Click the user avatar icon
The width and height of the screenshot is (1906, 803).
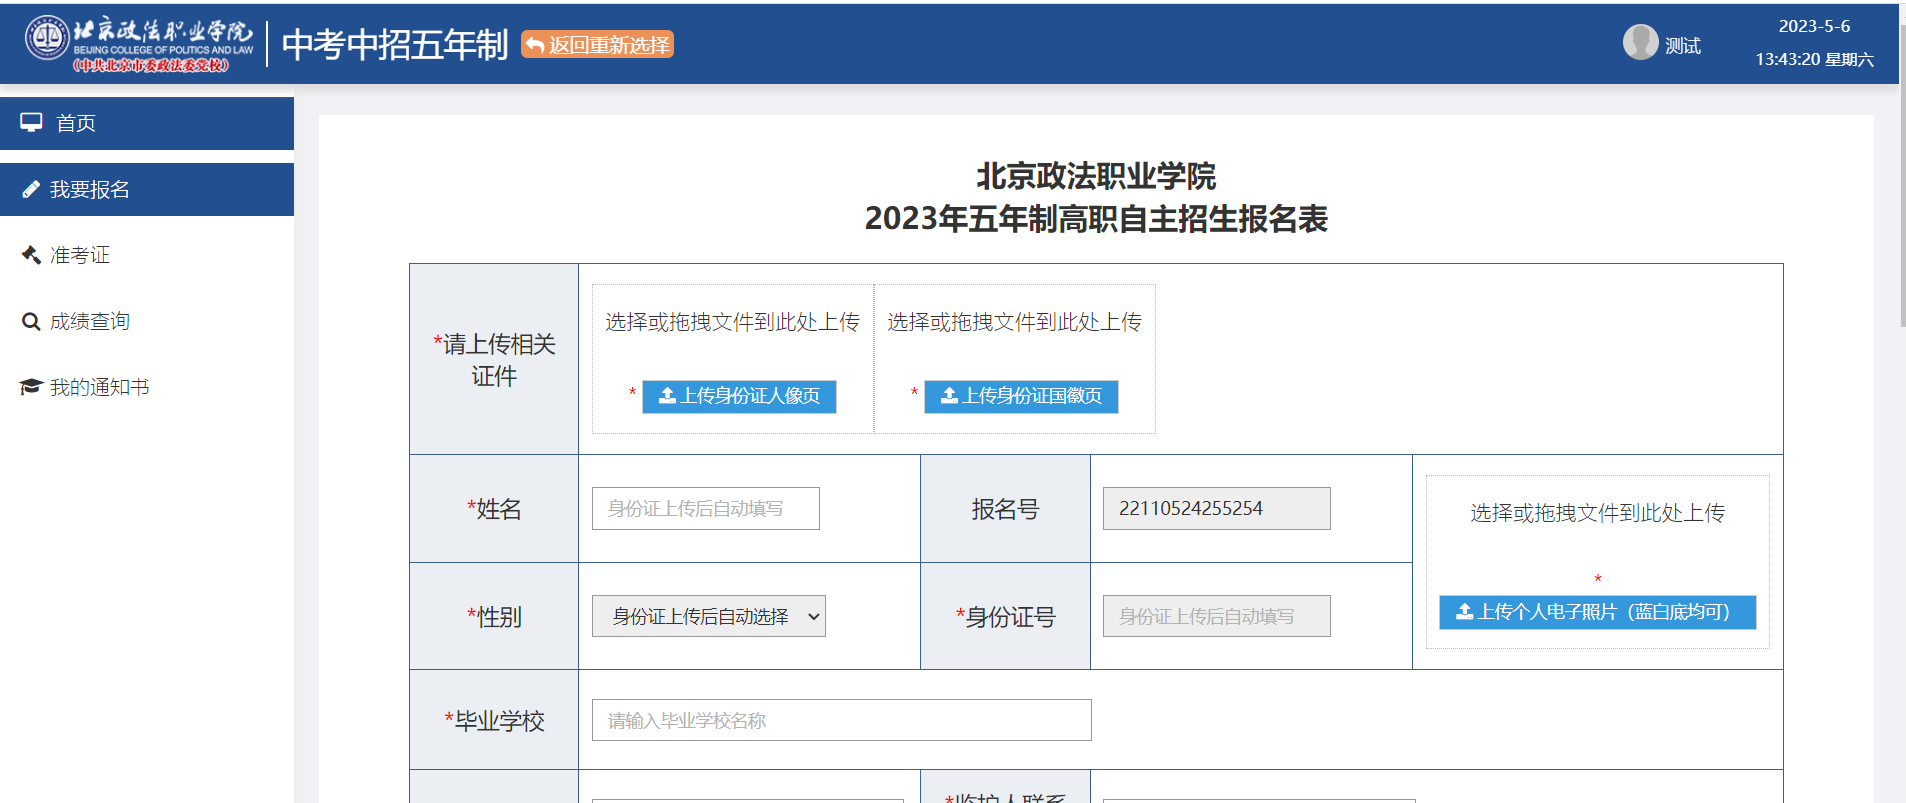point(1640,42)
